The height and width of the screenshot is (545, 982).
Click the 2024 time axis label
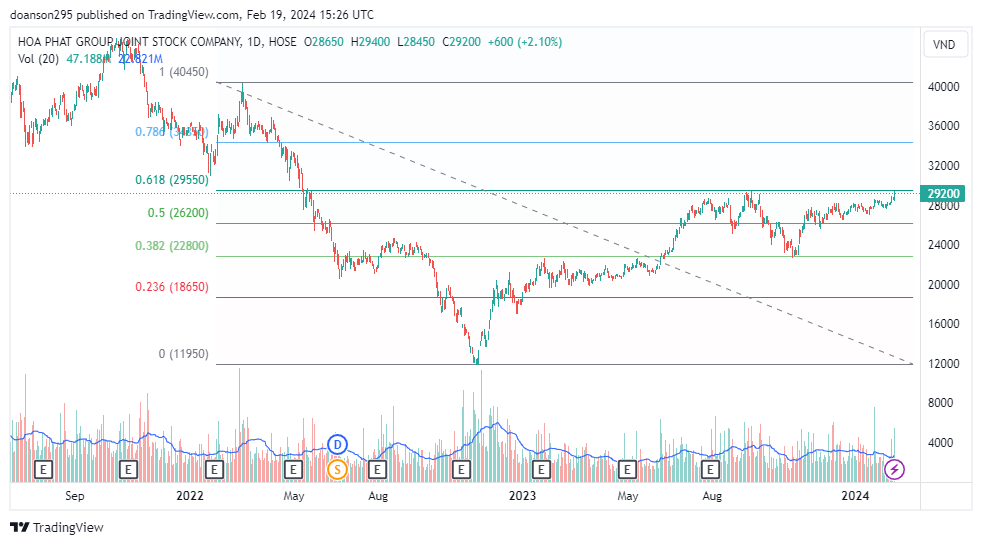click(x=855, y=496)
